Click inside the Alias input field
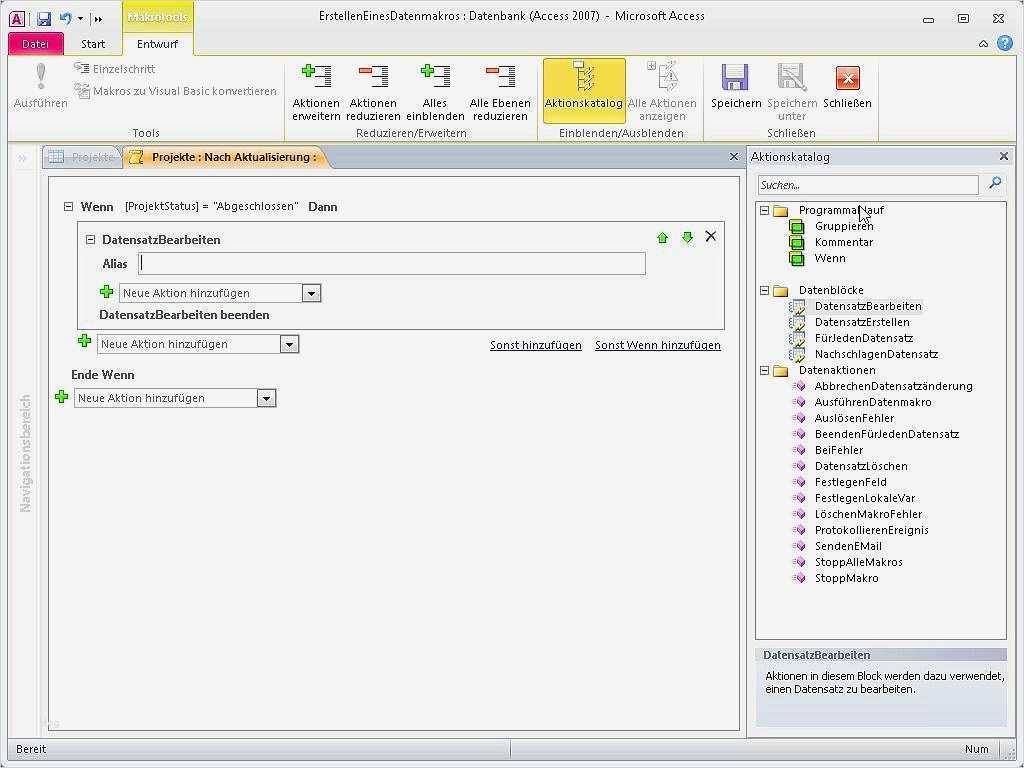Screen dimensions: 1024x768 click(x=390, y=263)
